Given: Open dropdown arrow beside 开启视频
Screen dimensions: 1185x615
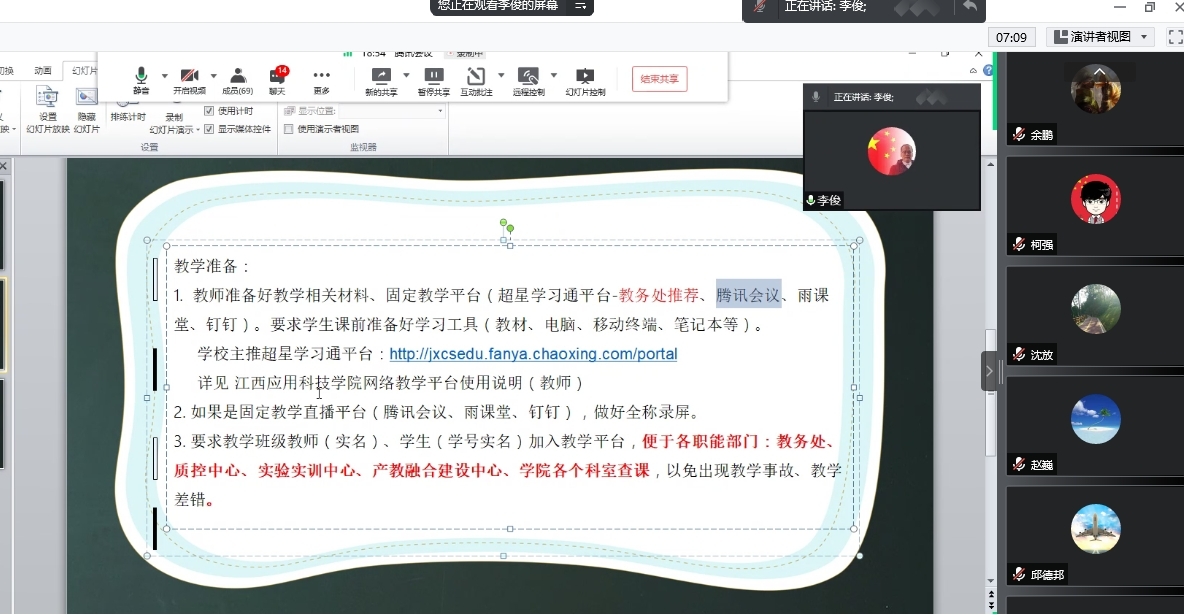Looking at the screenshot, I should coord(213,75).
